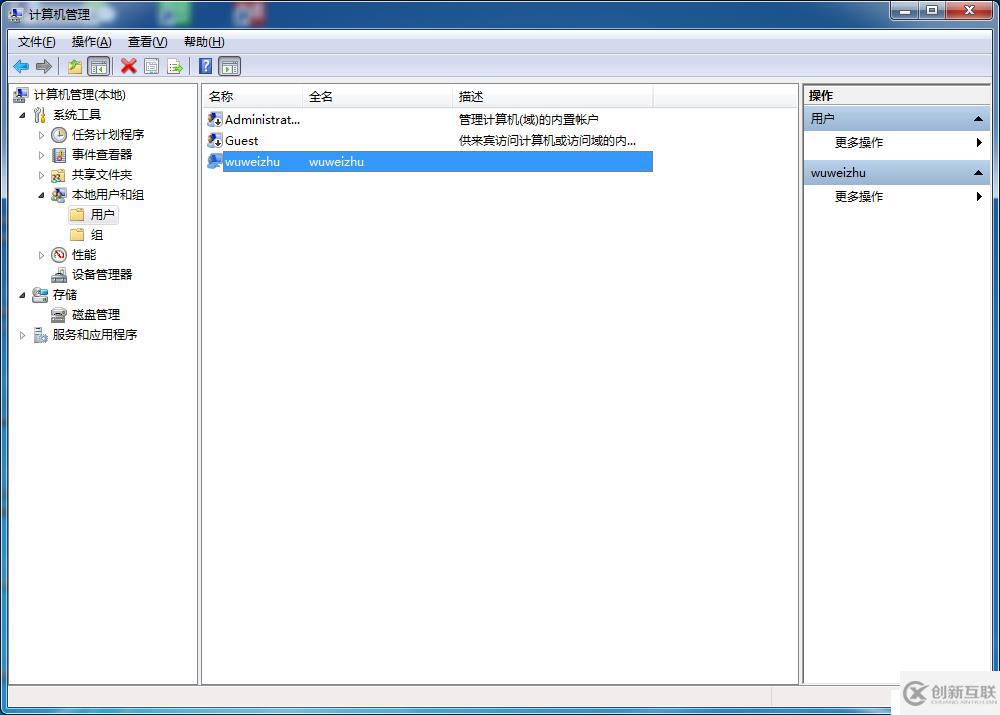Open 更多操作 submenu arrow under 用户

point(979,142)
